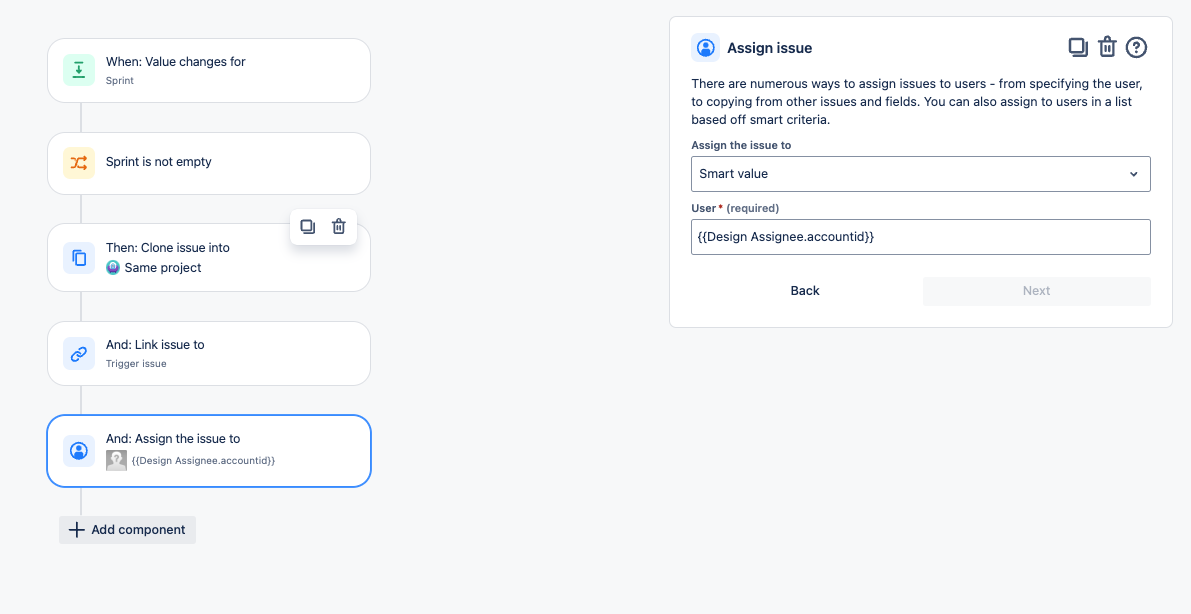Click the Clone issue copy icon
The height and width of the screenshot is (614, 1191).
point(79,258)
